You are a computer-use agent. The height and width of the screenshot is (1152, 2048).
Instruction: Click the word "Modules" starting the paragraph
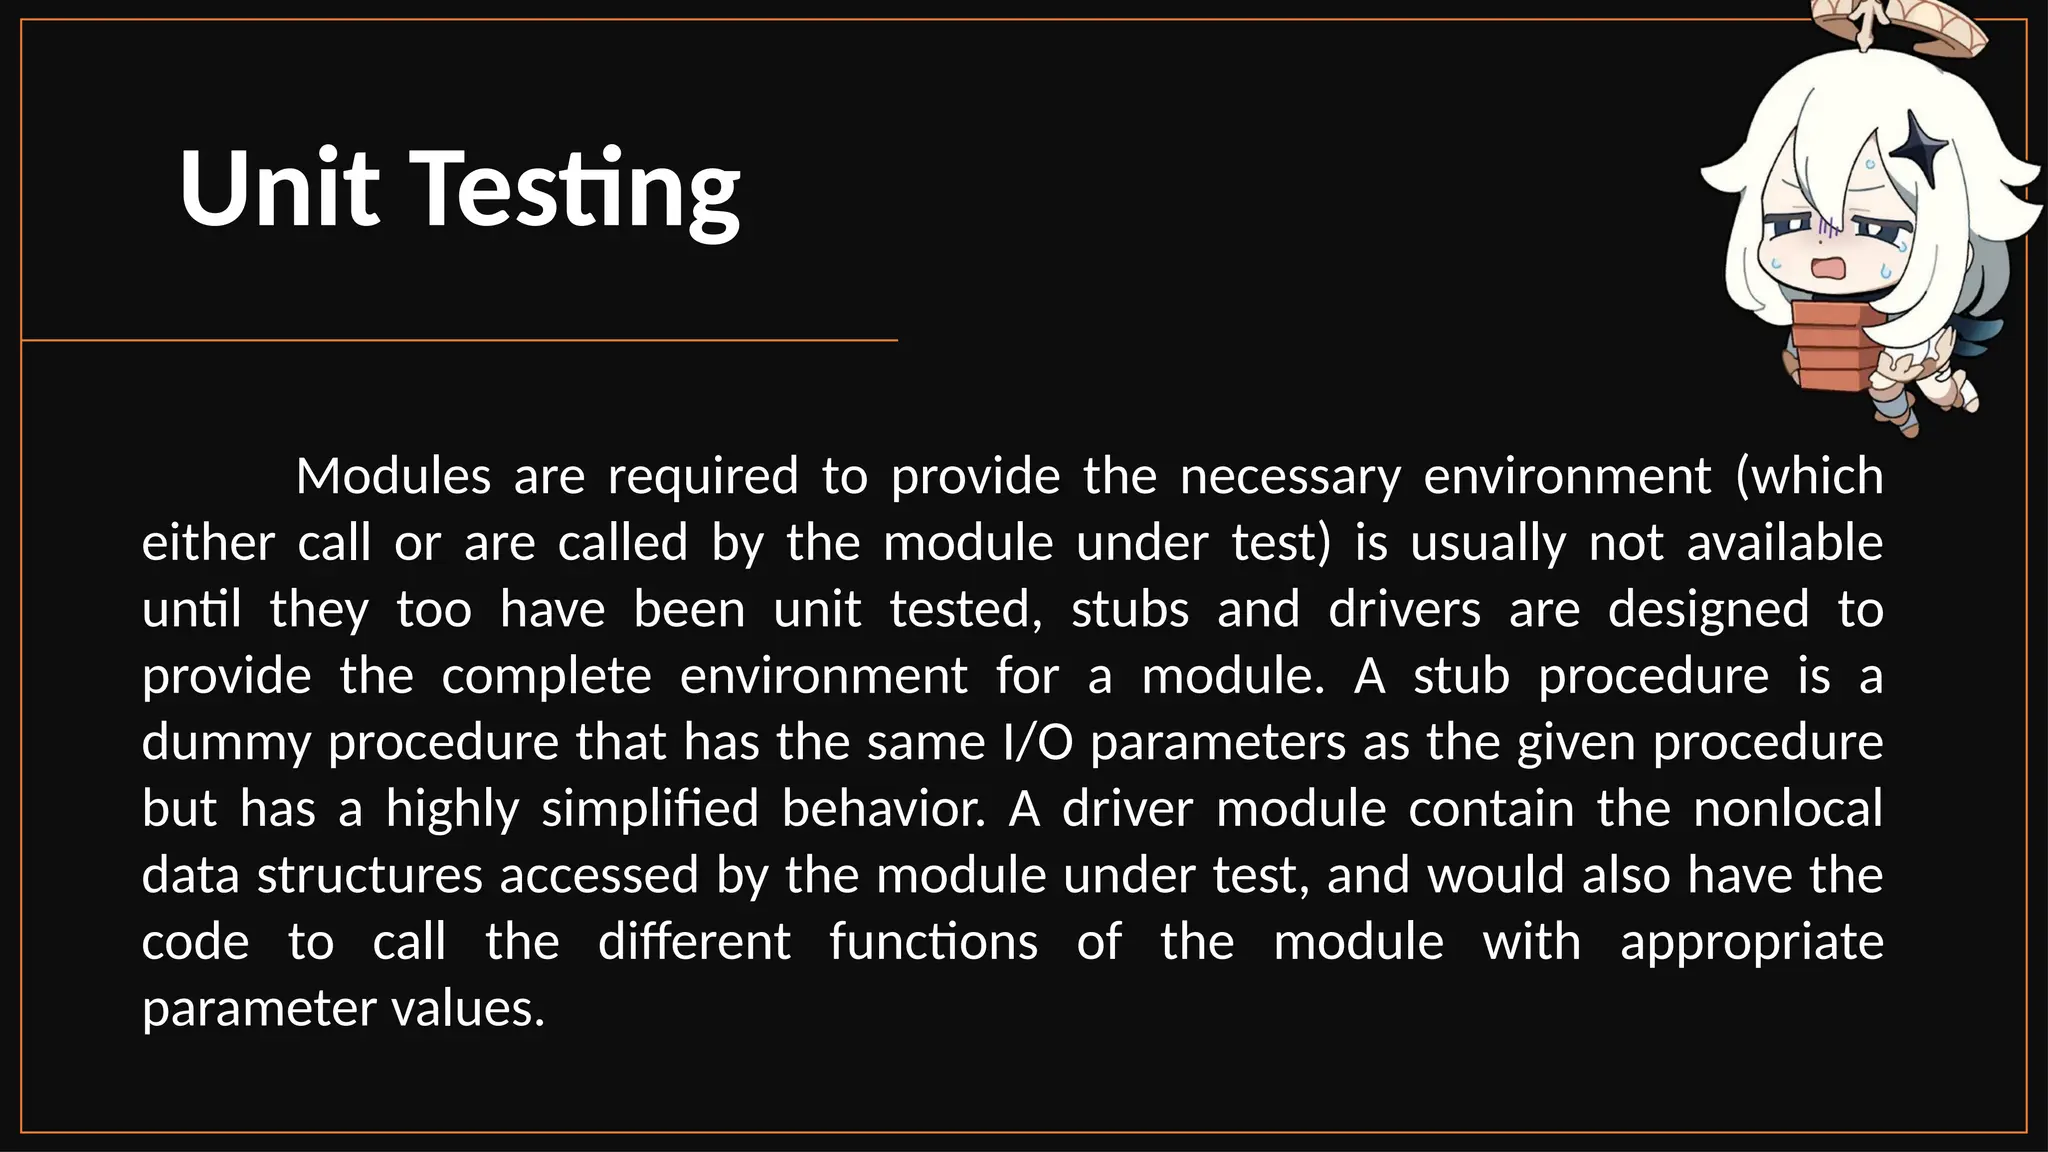point(393,476)
